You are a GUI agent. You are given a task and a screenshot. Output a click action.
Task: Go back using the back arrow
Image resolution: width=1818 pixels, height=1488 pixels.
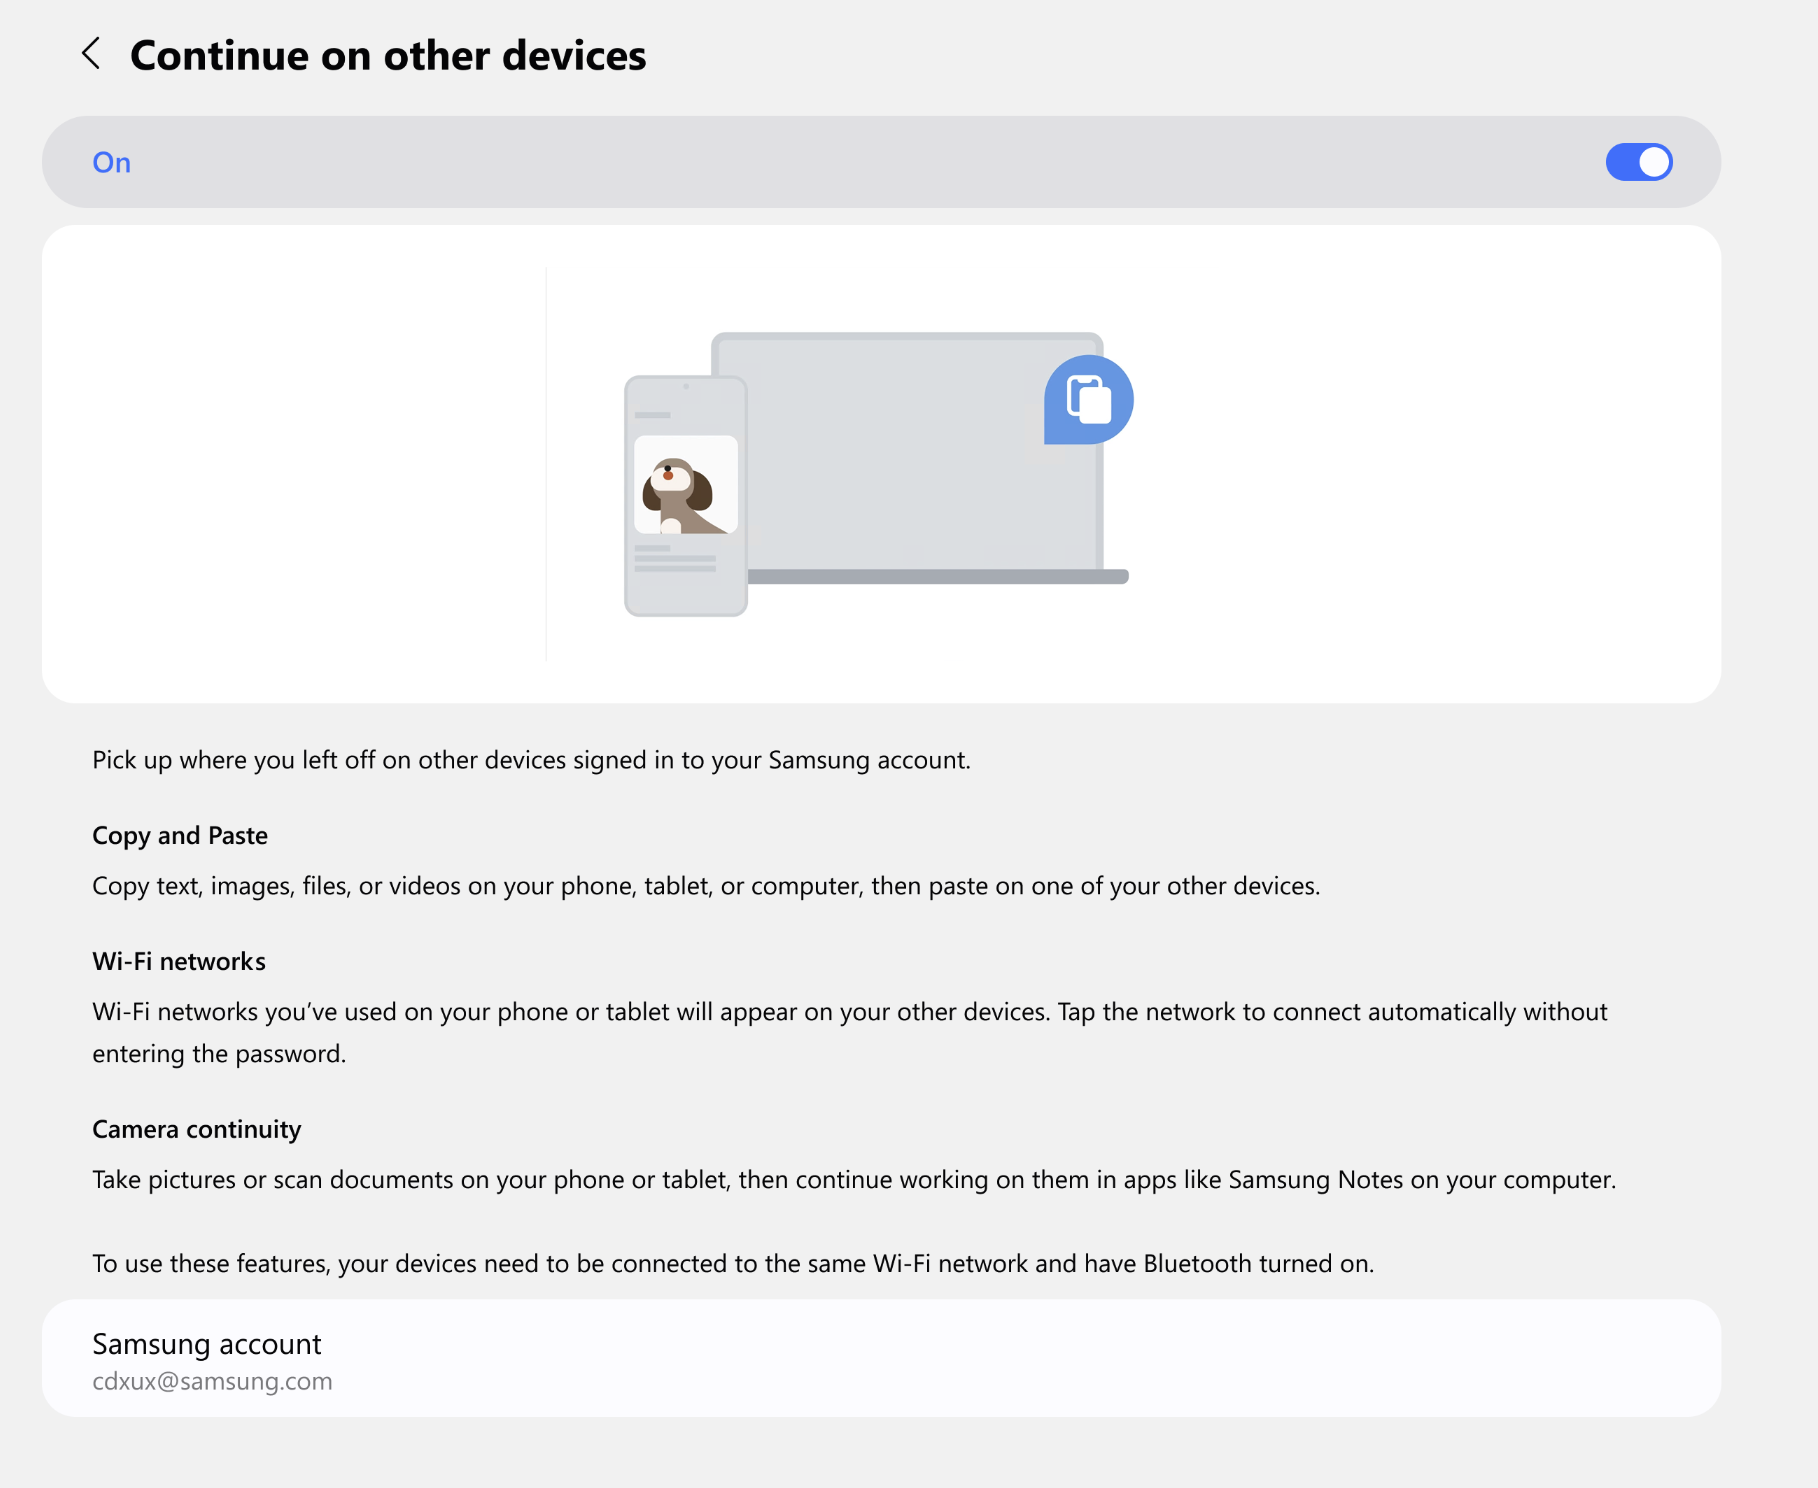[x=91, y=54]
